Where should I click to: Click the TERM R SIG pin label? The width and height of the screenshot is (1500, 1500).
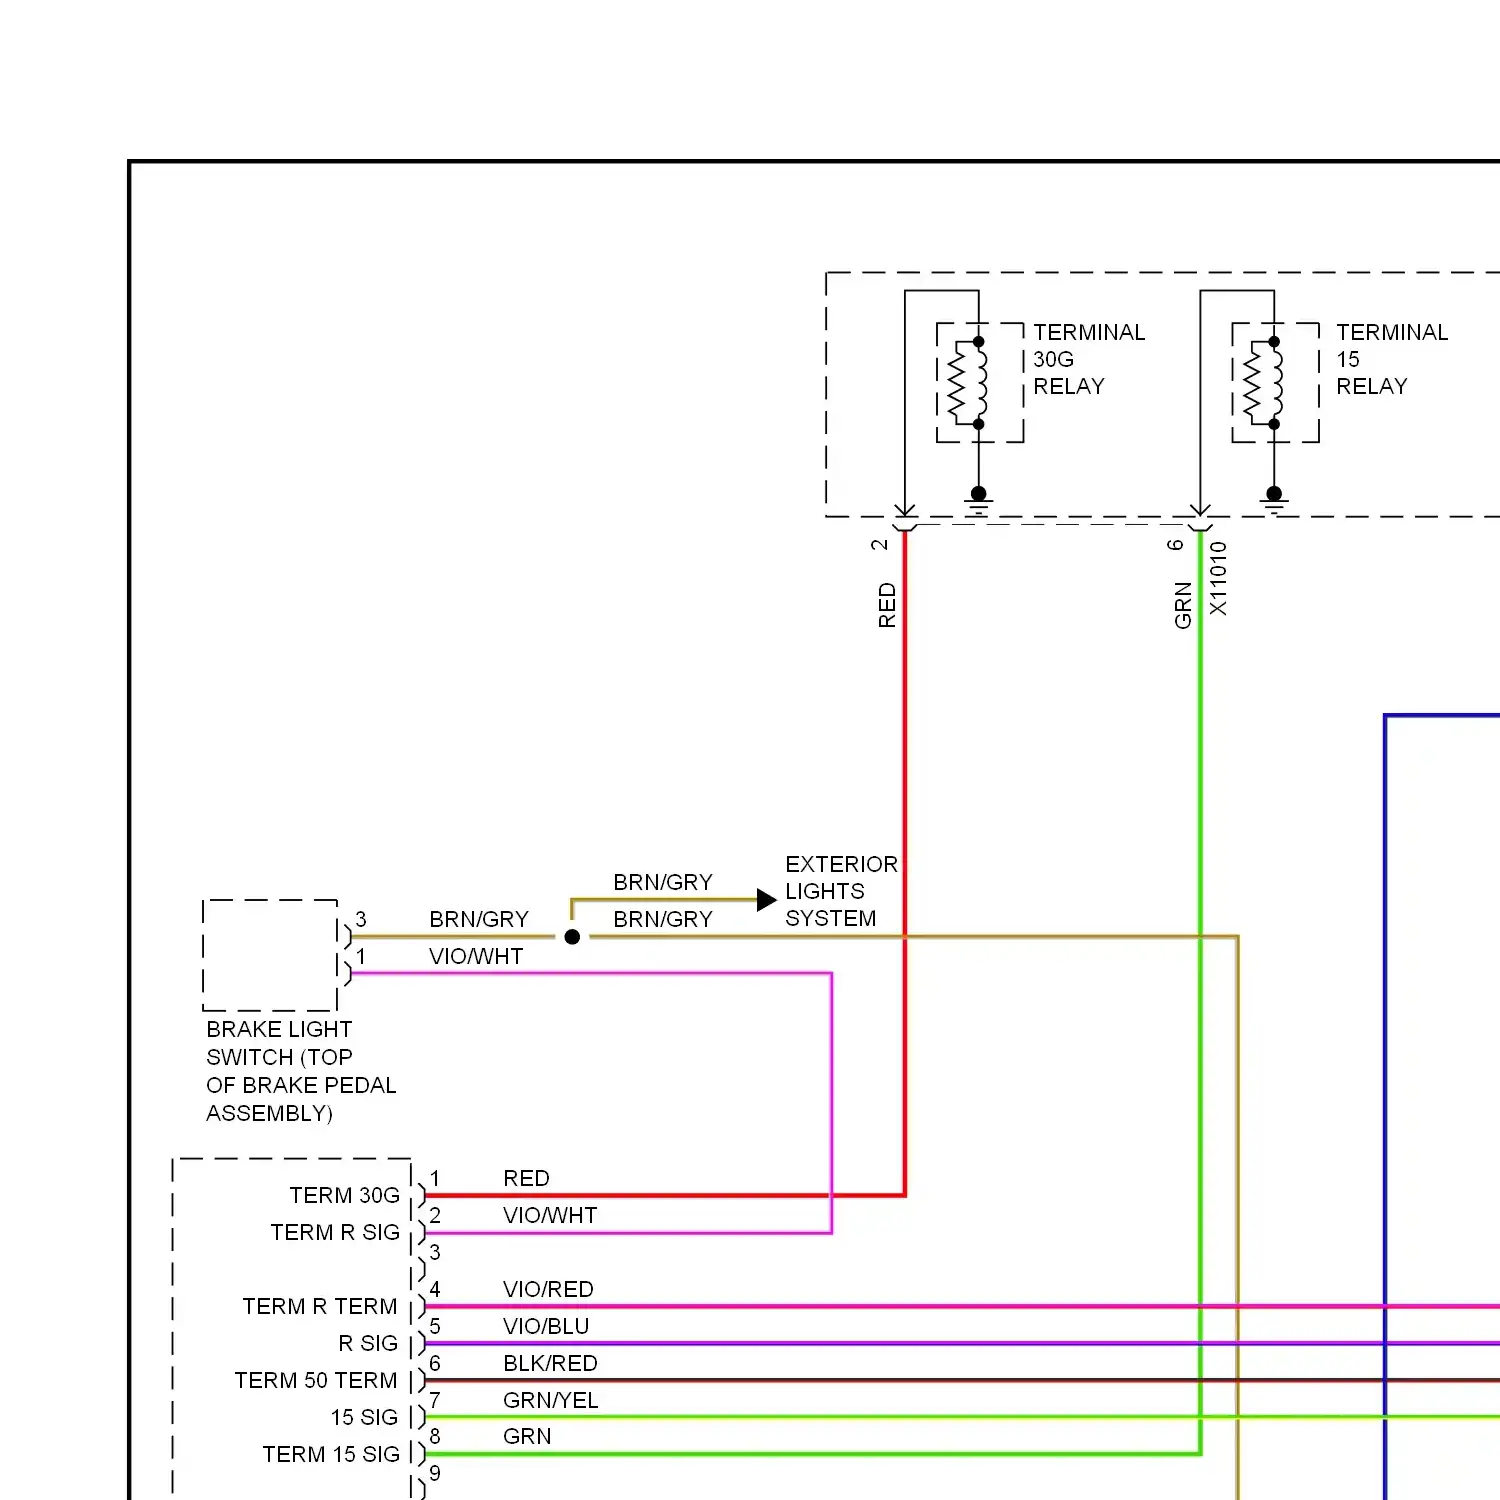(x=335, y=1232)
